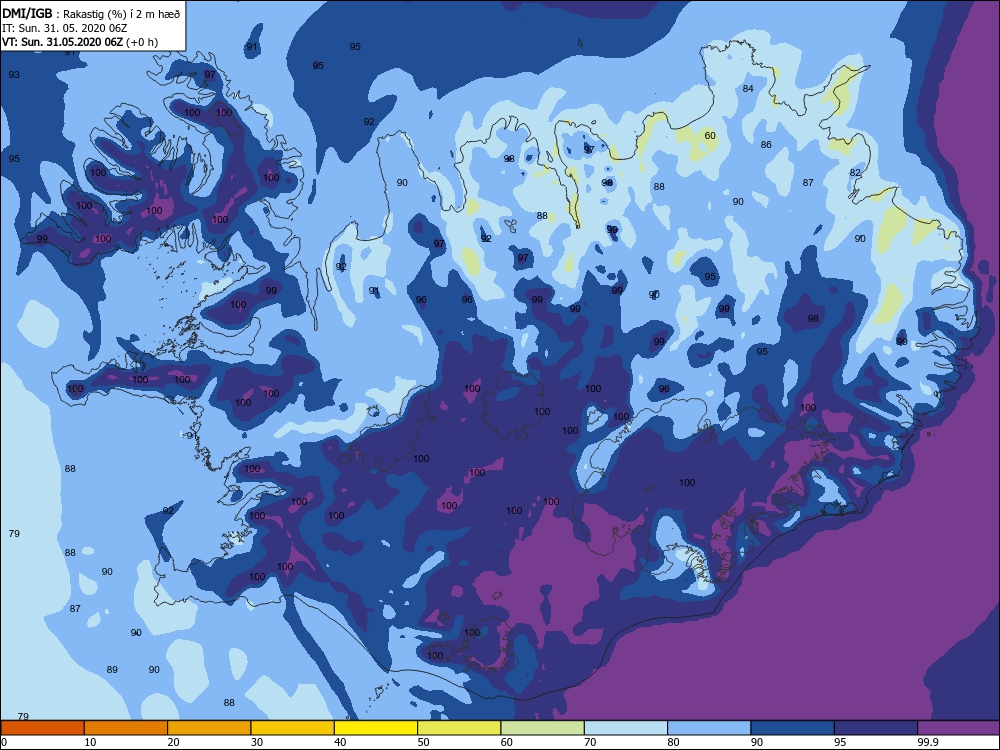Click the humidity value '82' on the map

coord(855,172)
